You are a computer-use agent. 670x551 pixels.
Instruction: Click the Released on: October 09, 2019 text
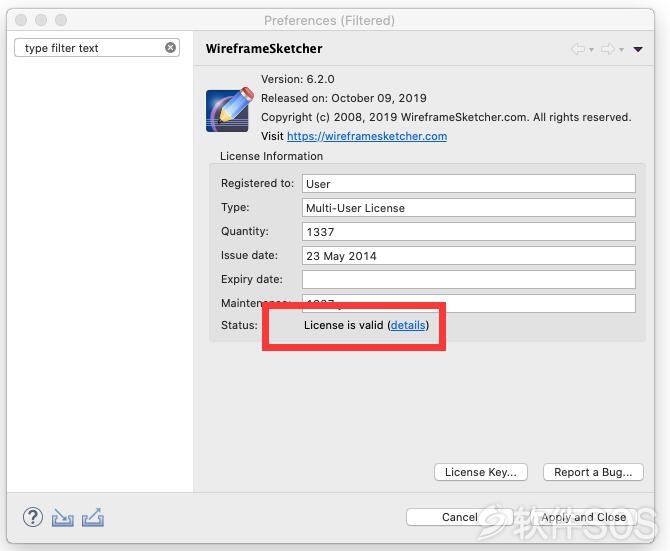pos(344,98)
